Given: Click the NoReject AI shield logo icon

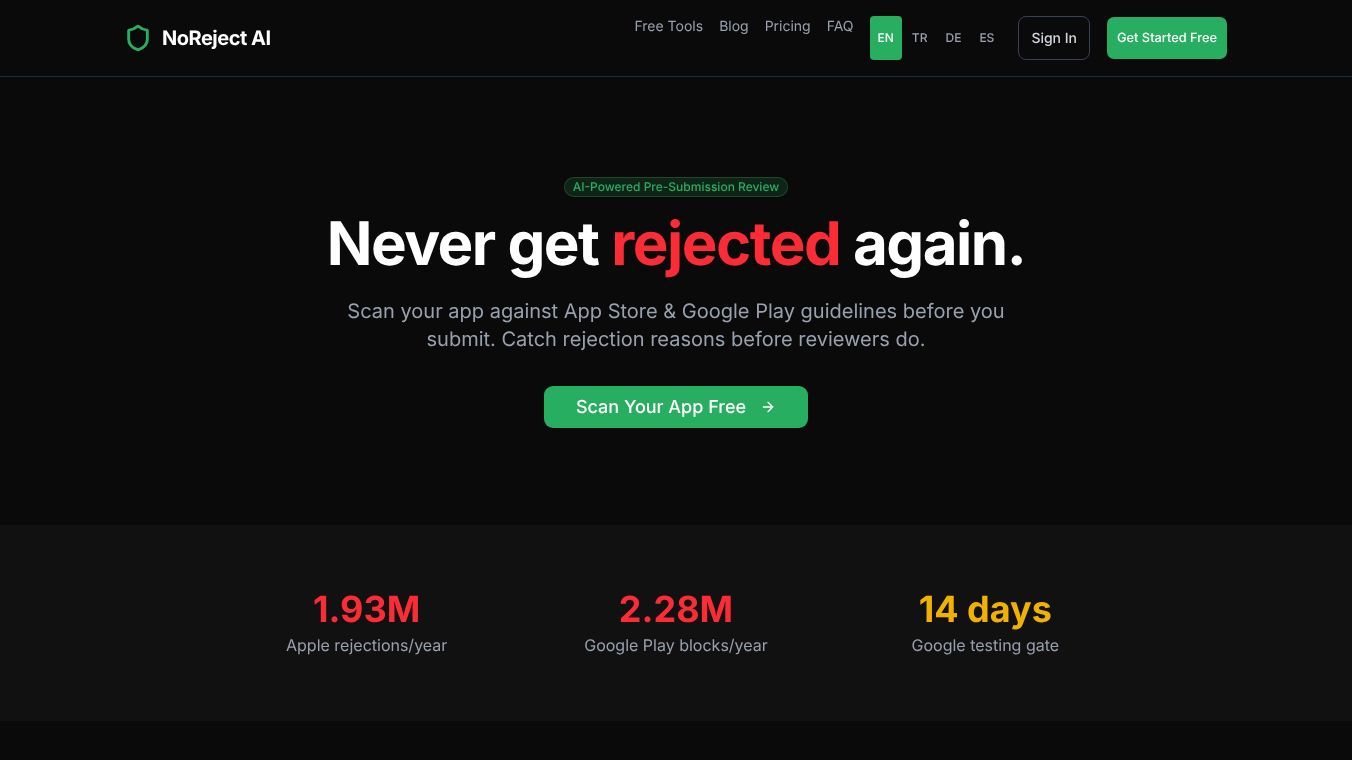Looking at the screenshot, I should tap(138, 38).
